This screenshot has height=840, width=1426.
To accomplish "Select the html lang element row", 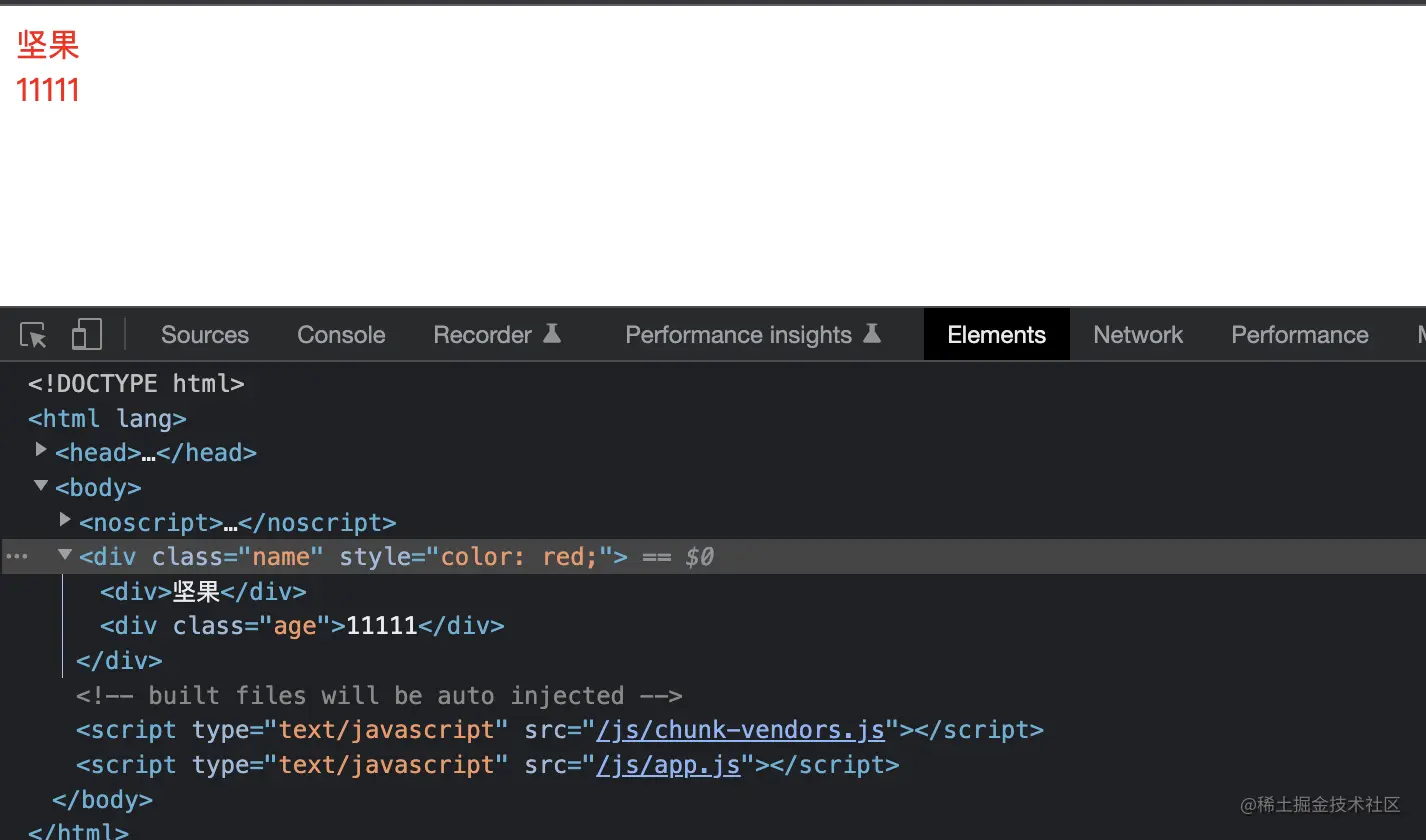I will pos(107,418).
